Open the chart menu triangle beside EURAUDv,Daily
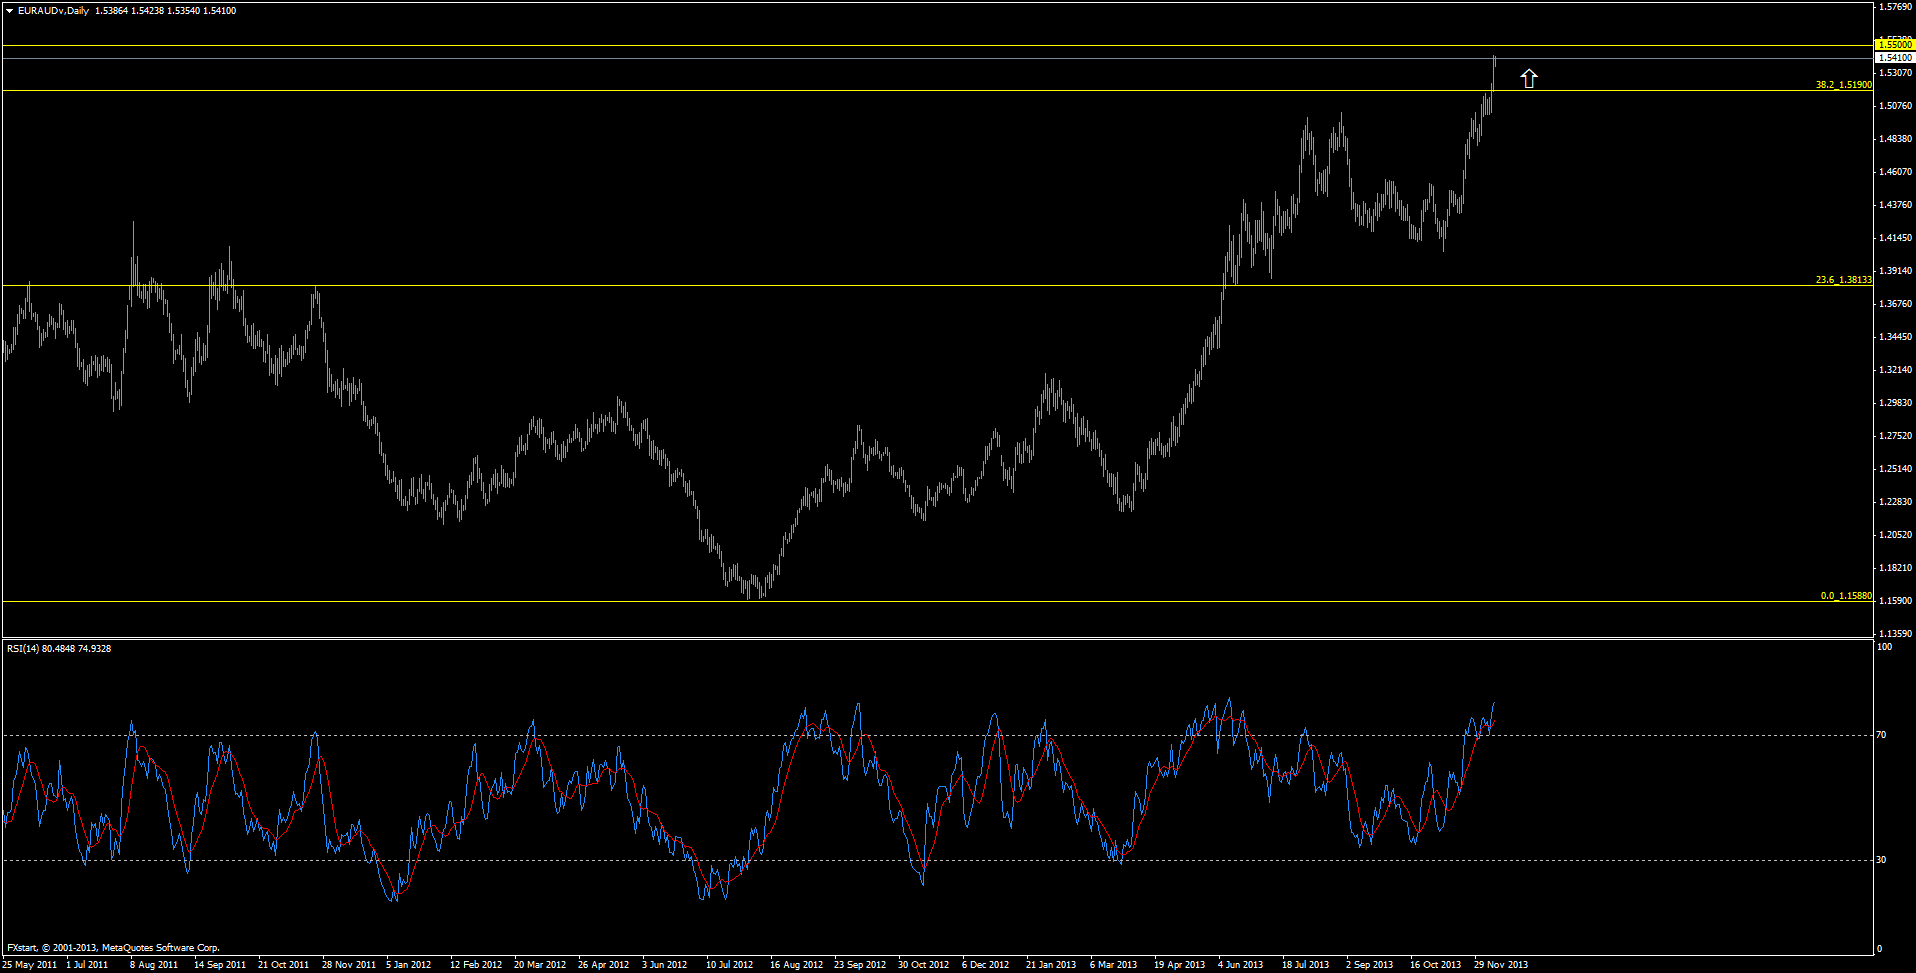This screenshot has height=973, width=1916. (10, 10)
